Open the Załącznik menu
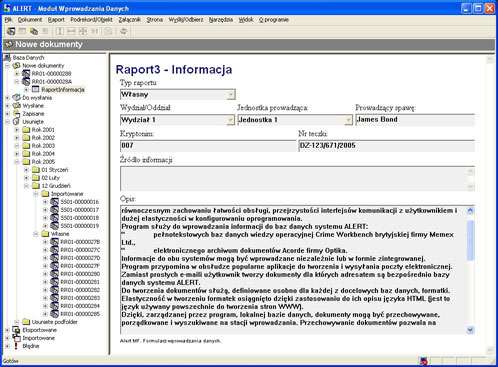This screenshot has width=498, height=367. pyautogui.click(x=130, y=20)
